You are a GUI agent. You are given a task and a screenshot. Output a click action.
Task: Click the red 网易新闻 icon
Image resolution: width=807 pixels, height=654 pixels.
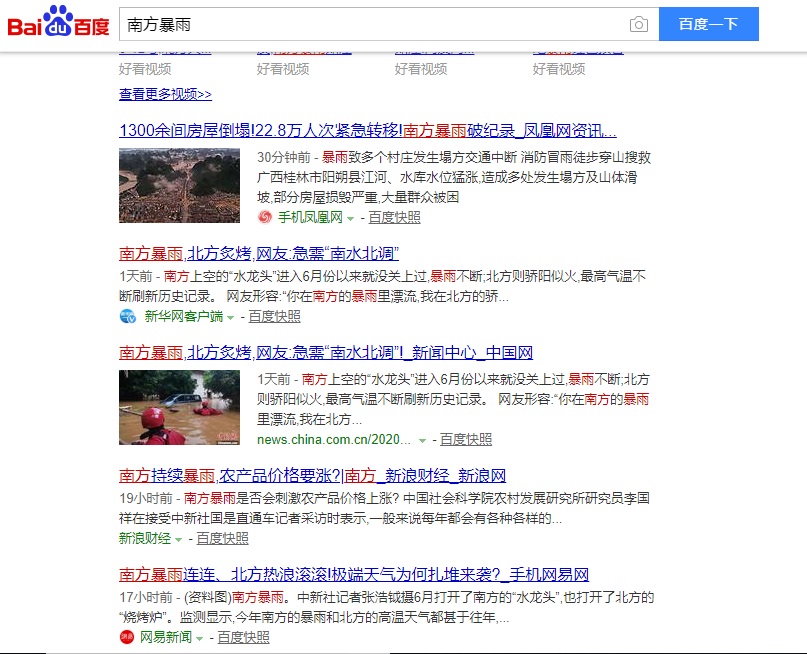pyautogui.click(x=126, y=636)
